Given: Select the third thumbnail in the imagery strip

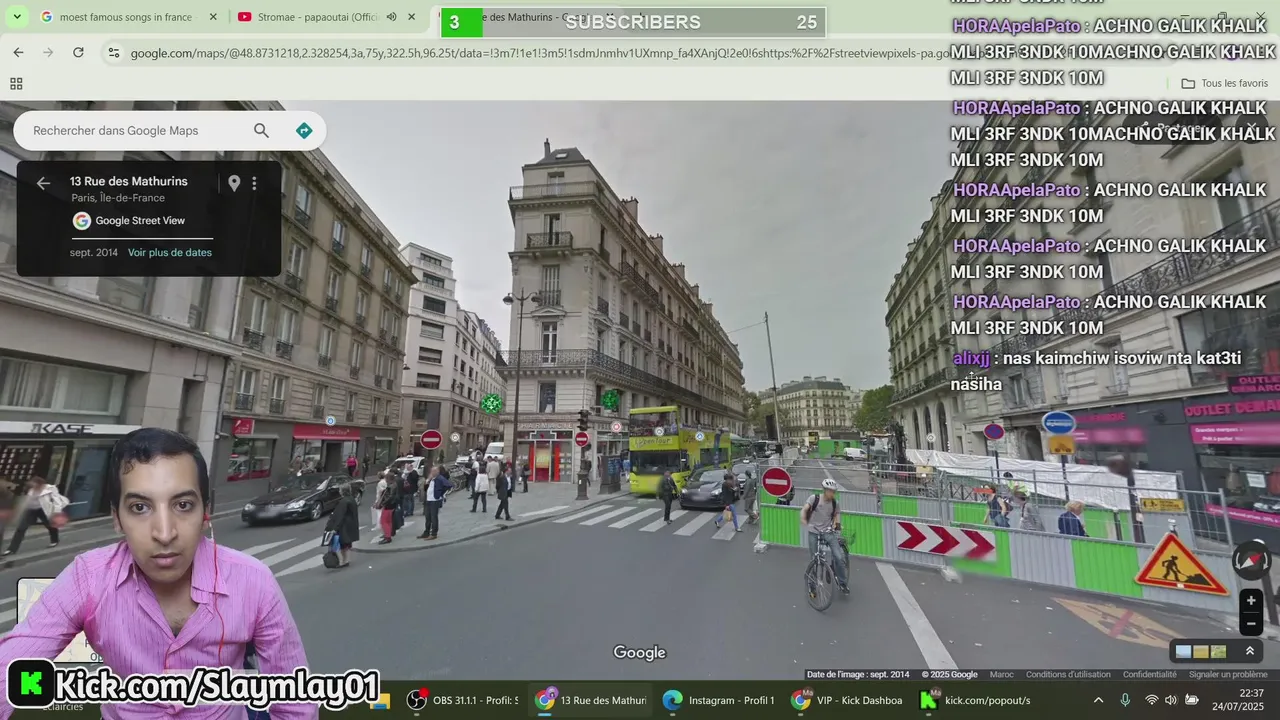Looking at the screenshot, I should [1218, 652].
